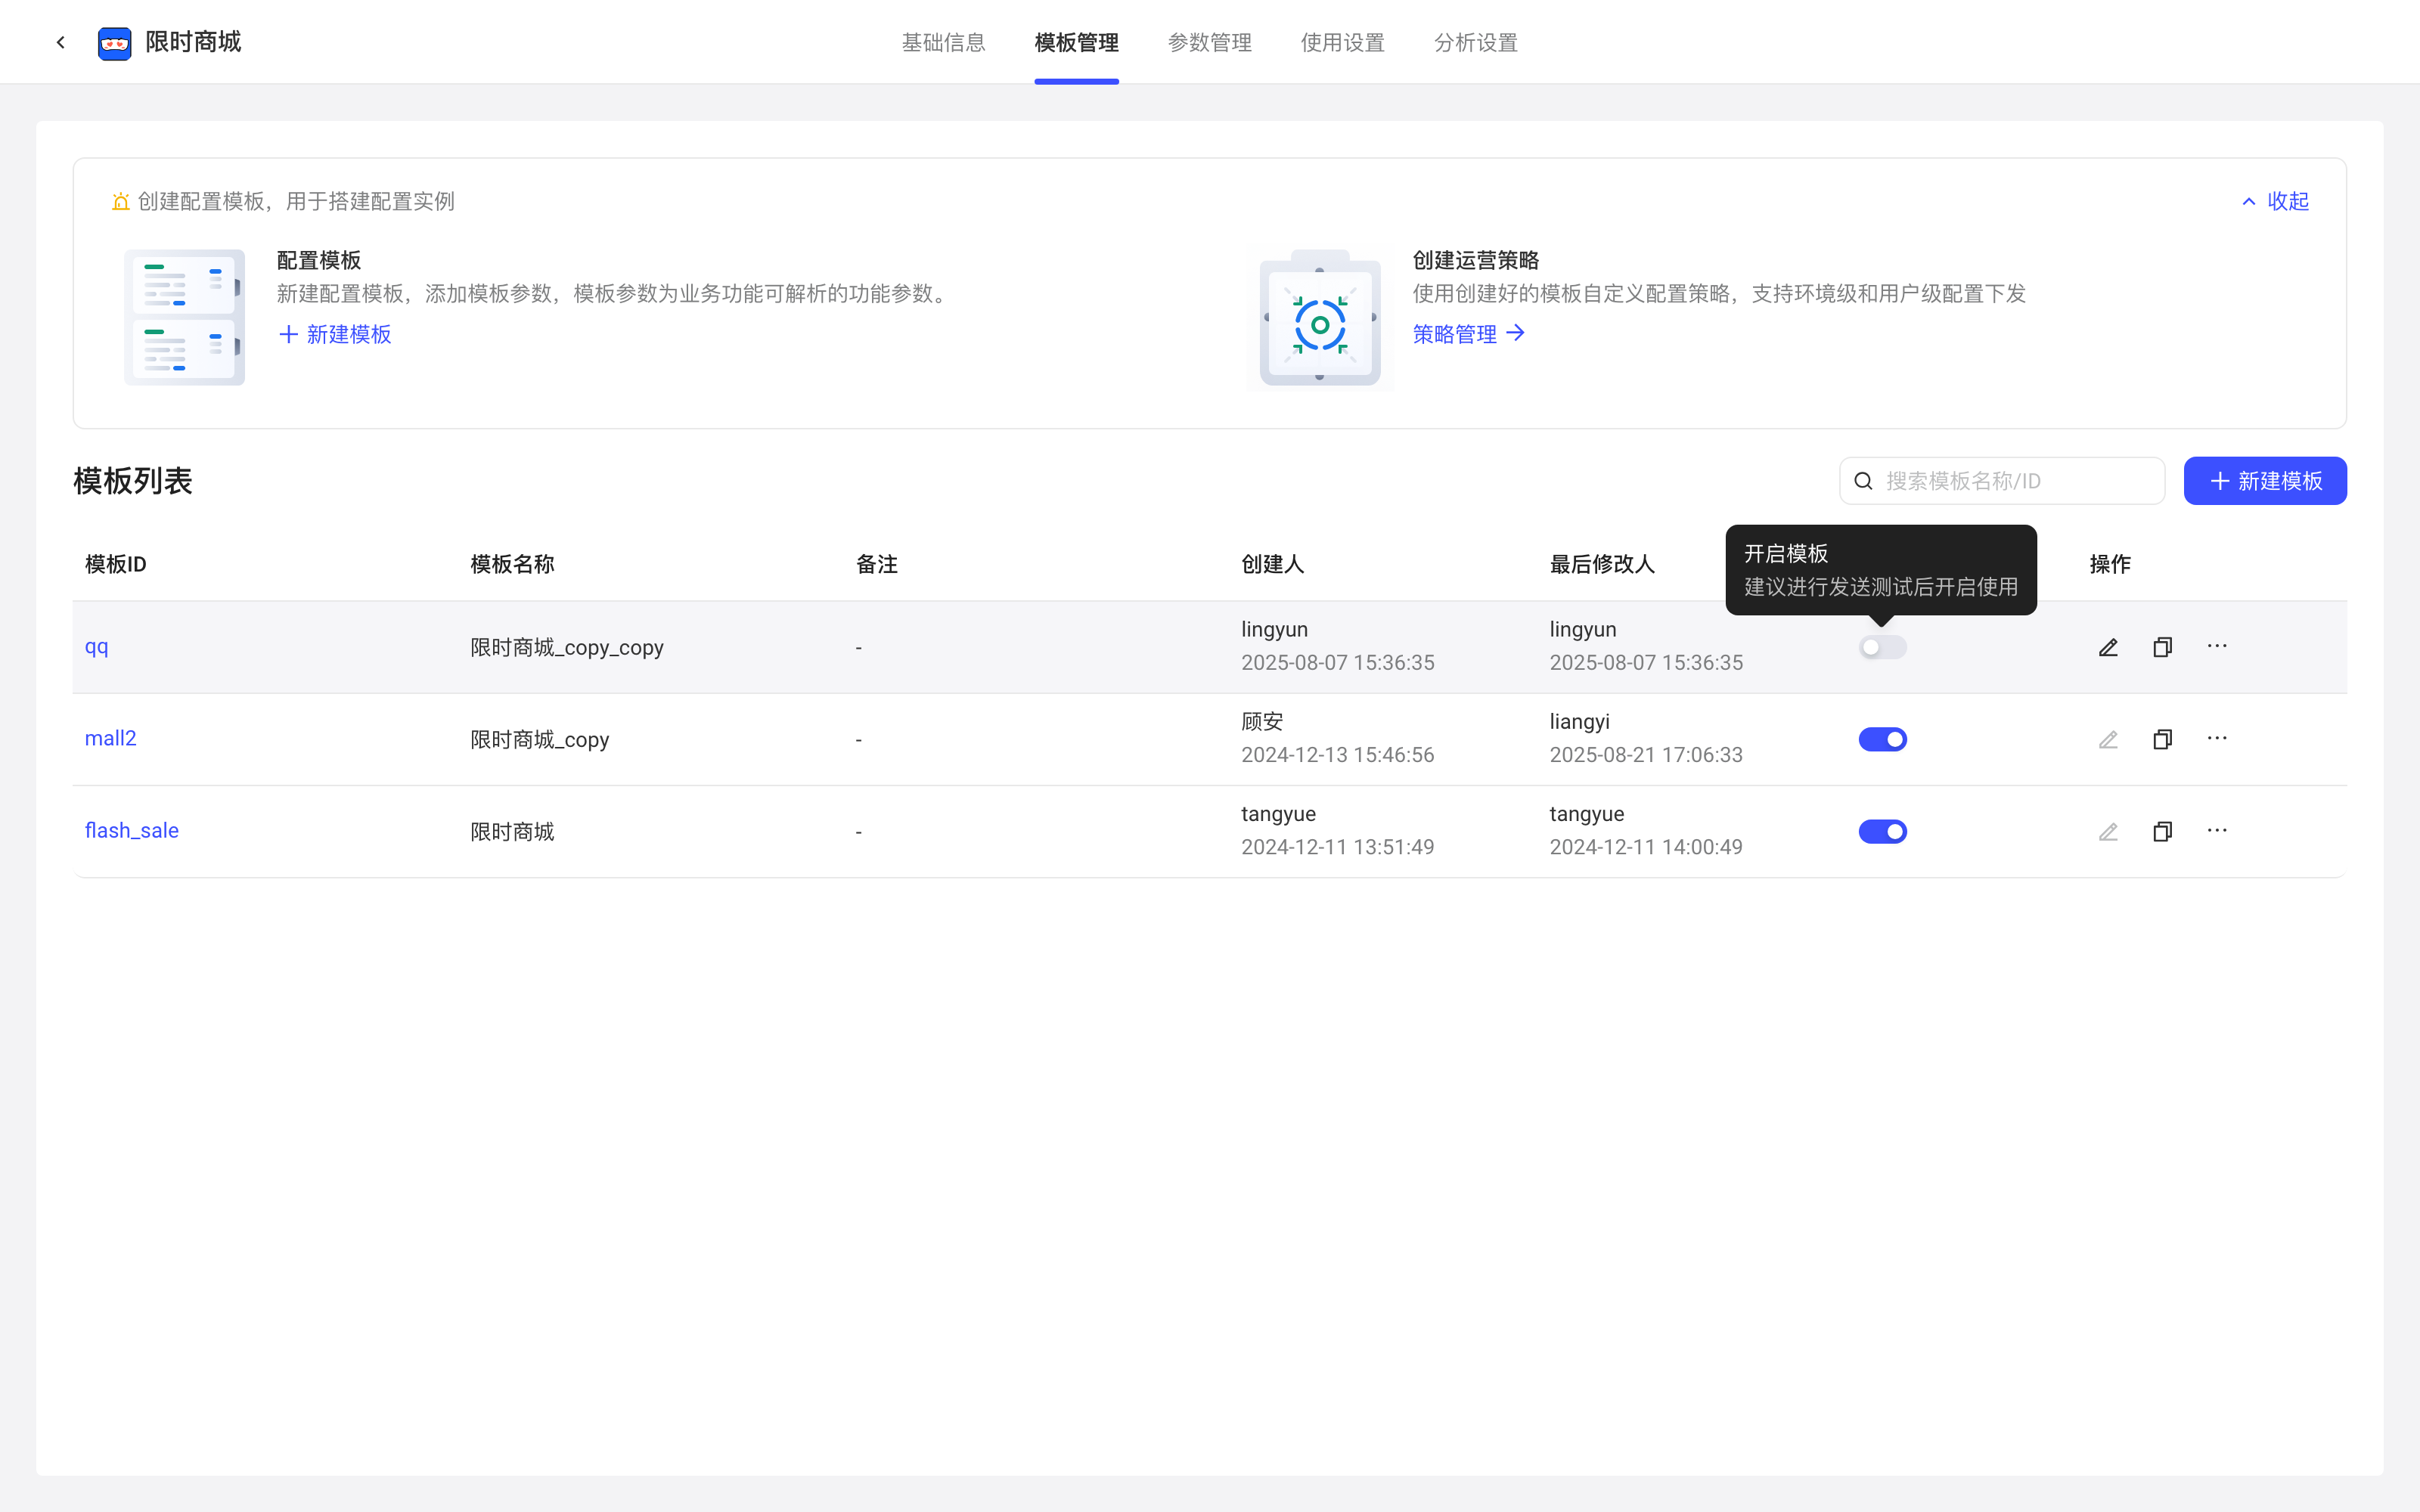Click creator 顾安 cell
2420x1512 pixels.
click(x=1262, y=721)
